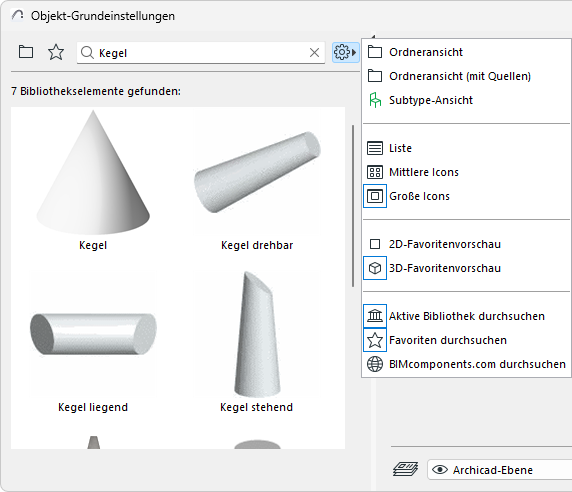Click the Archicad logo in title bar
The image size is (572, 492).
tap(17, 15)
